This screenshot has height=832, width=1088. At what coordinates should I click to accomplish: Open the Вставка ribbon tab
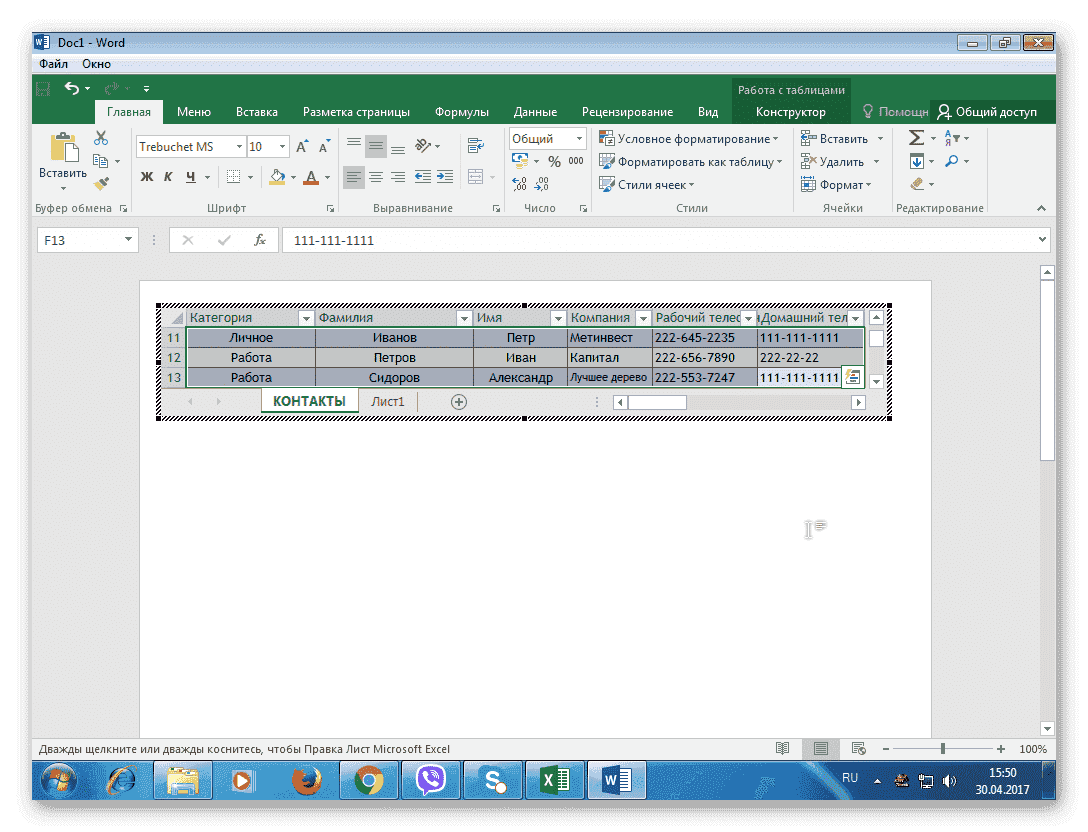[257, 112]
